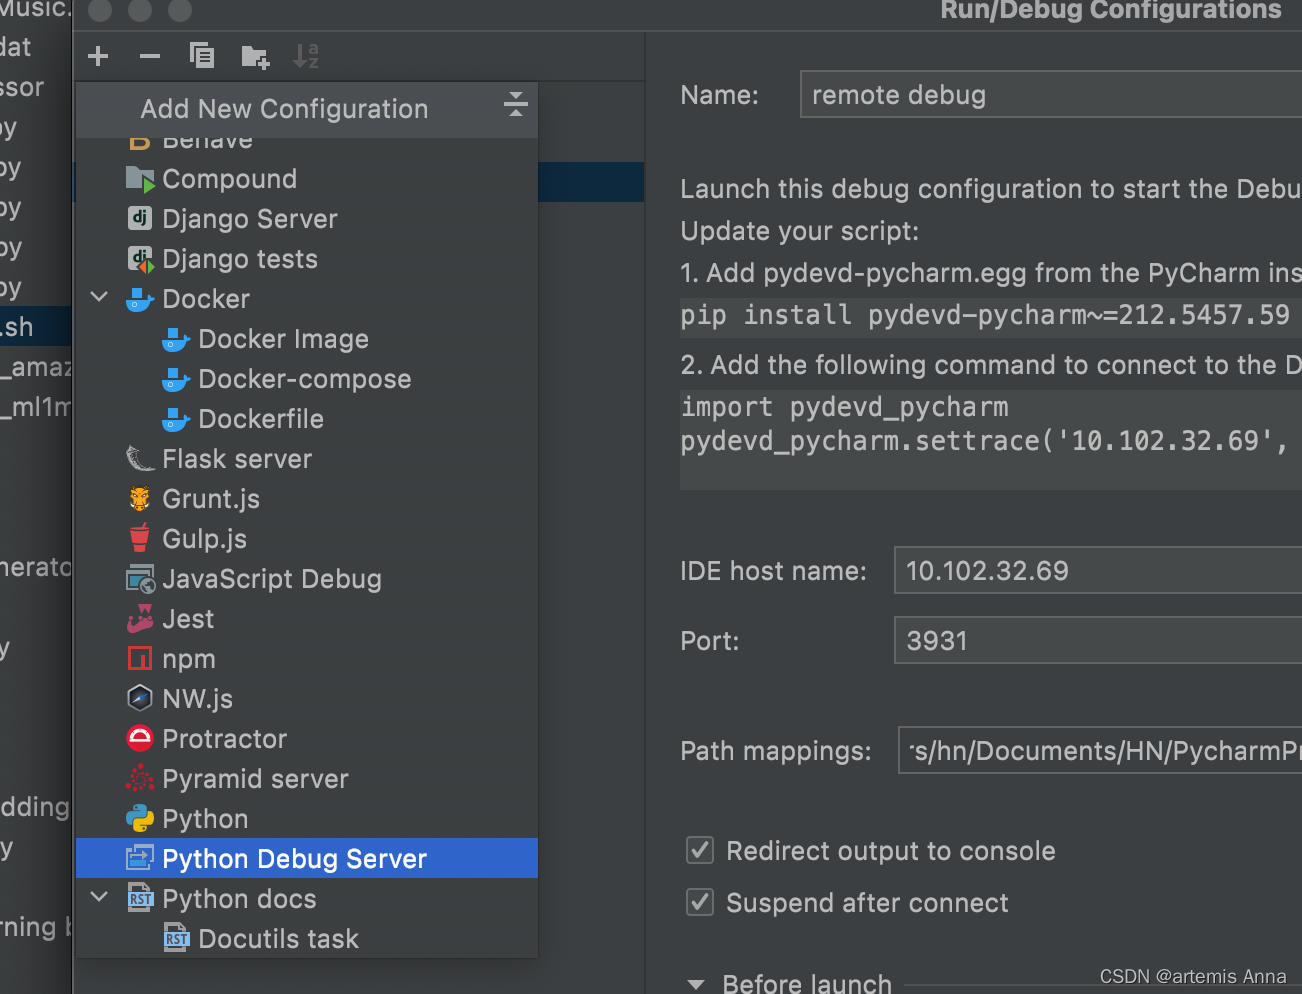Select Docker Image configuration type

tap(306, 339)
